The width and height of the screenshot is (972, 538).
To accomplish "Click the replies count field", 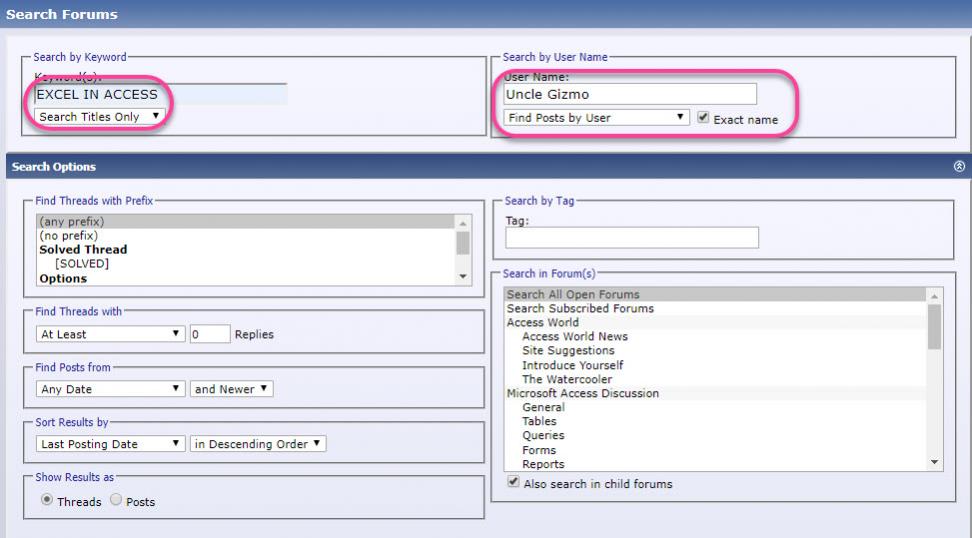I will [210, 335].
